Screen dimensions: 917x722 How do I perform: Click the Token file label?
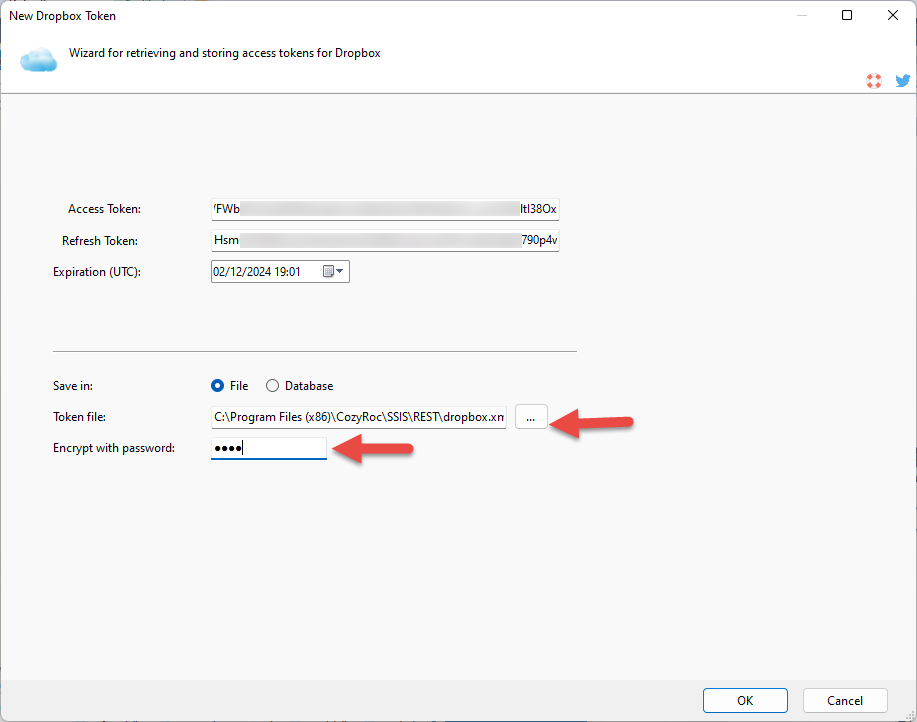(x=80, y=417)
